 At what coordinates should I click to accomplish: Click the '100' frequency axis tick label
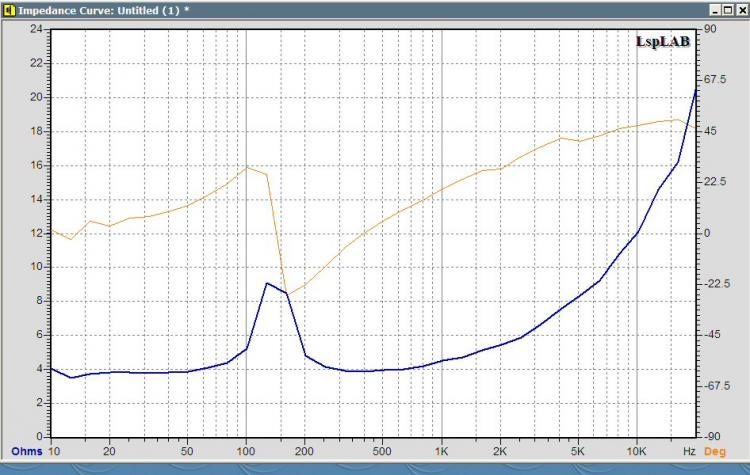[245, 451]
